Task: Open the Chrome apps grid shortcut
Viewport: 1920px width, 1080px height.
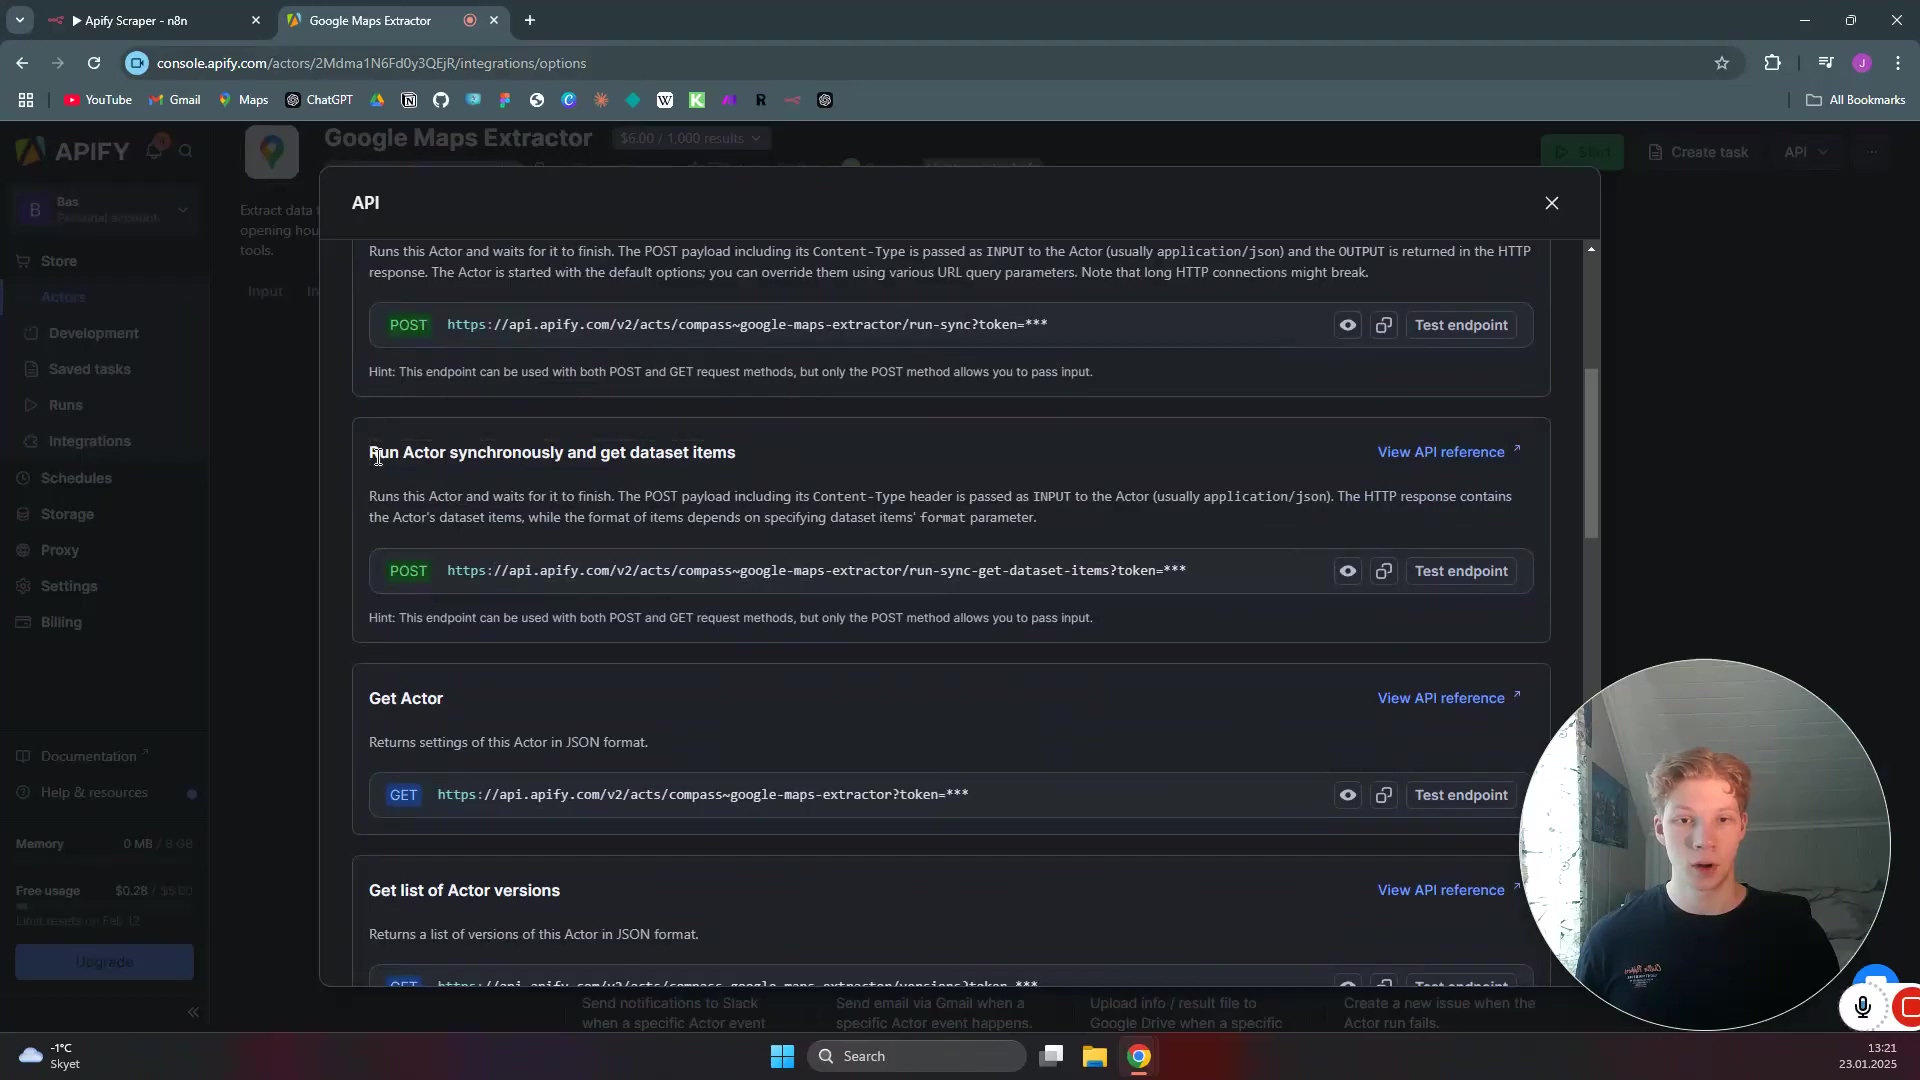Action: [26, 100]
